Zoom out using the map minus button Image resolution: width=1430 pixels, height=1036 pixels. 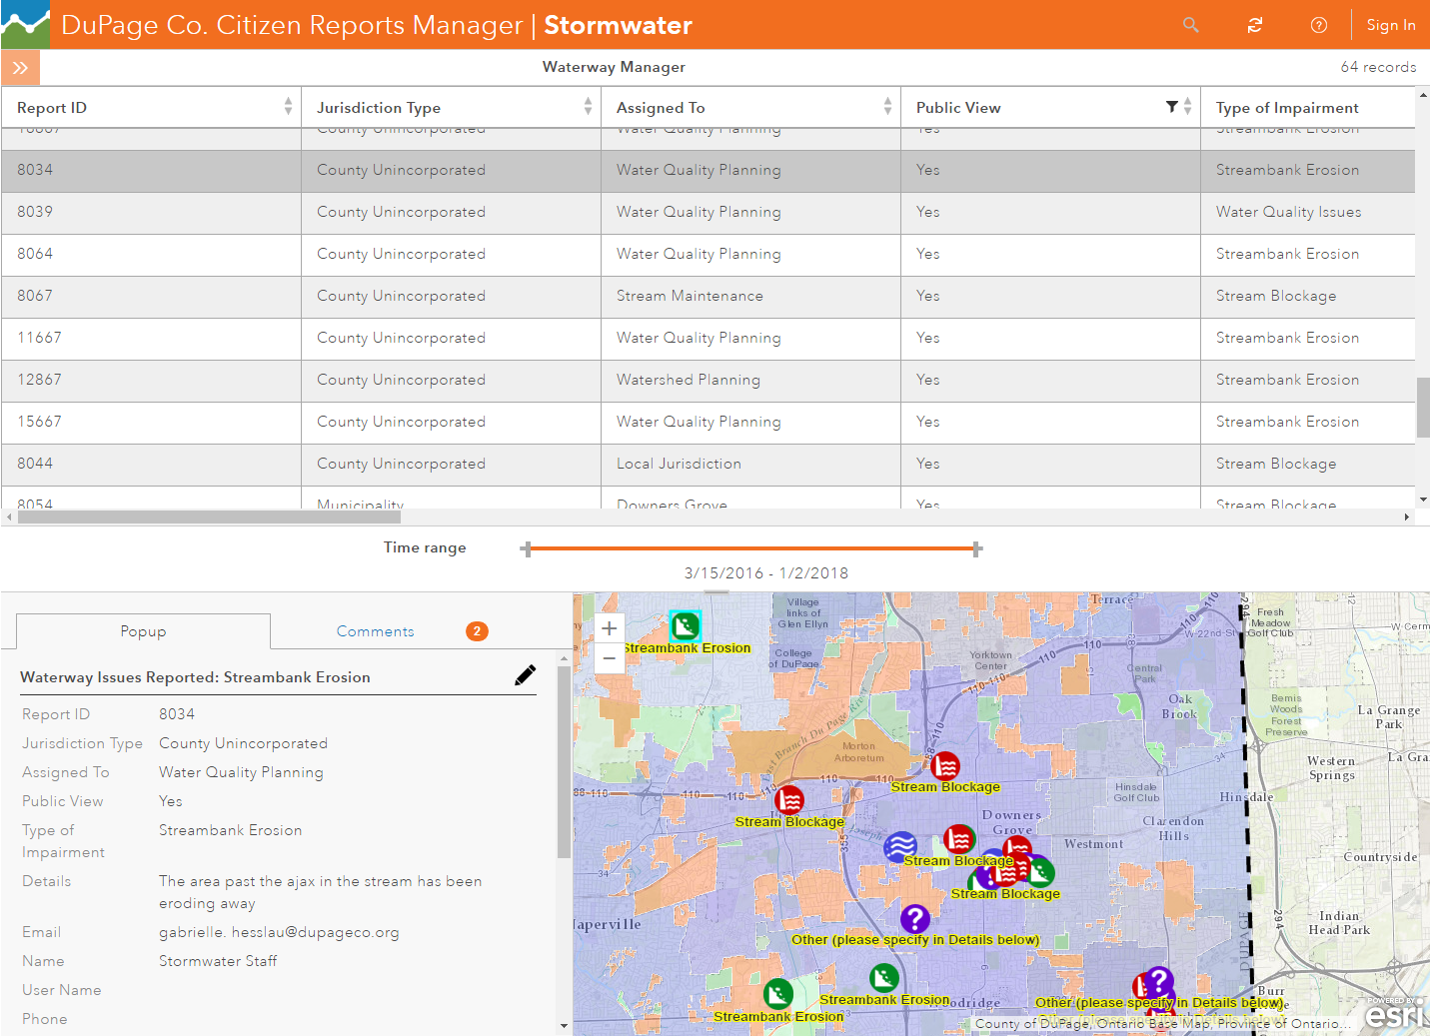tap(609, 658)
